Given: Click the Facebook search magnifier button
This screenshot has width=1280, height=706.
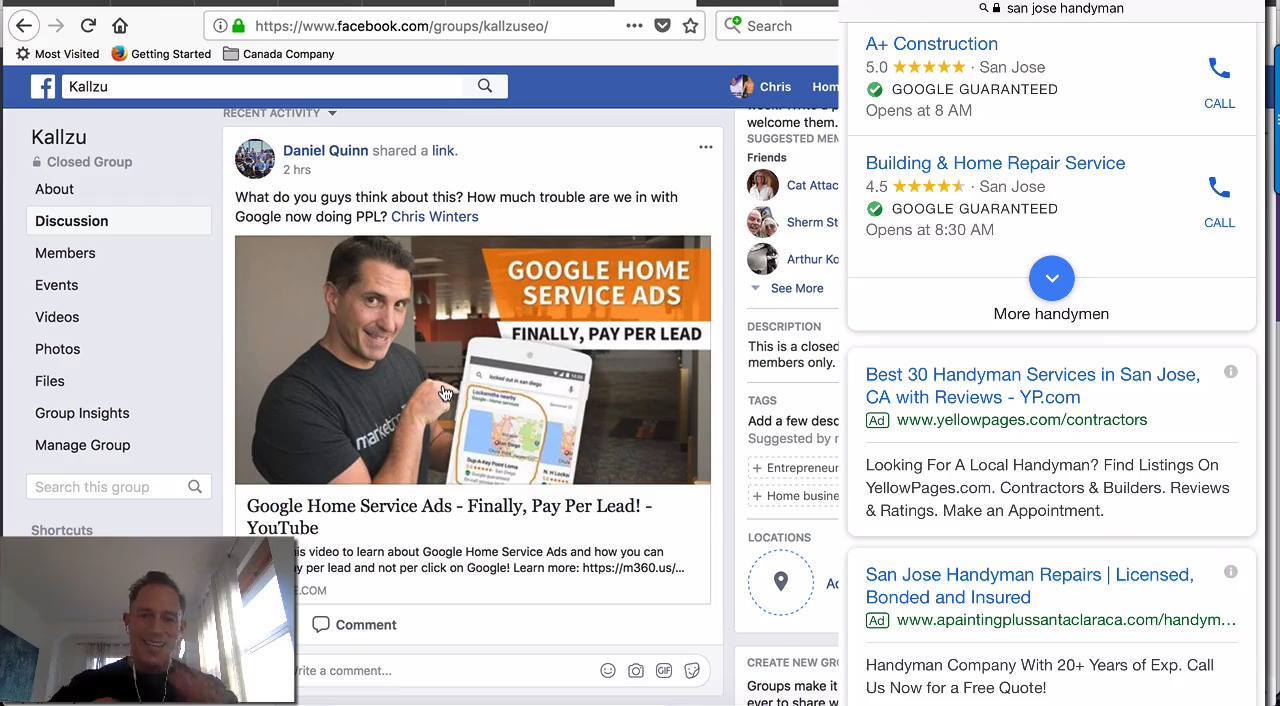Looking at the screenshot, I should 485,87.
